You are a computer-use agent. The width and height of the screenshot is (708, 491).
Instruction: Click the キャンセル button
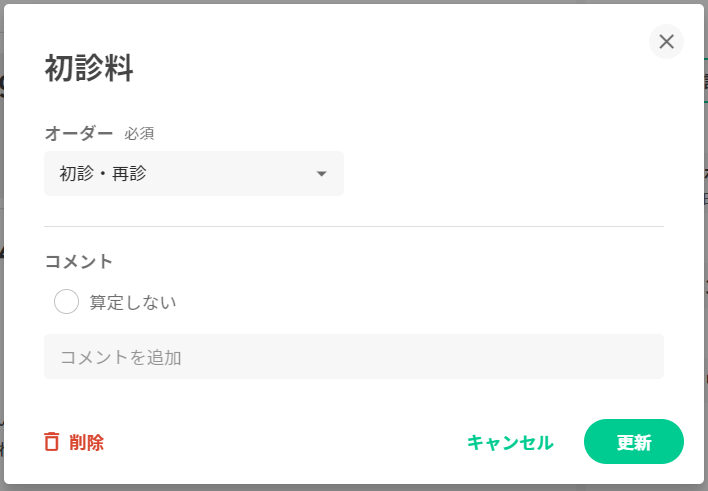(509, 443)
